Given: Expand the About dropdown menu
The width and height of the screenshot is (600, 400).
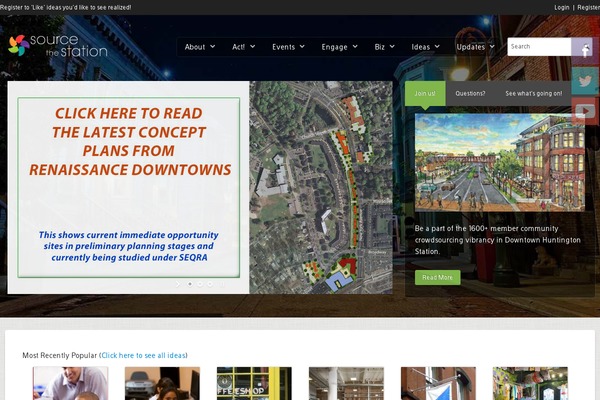Looking at the screenshot, I should [200, 47].
